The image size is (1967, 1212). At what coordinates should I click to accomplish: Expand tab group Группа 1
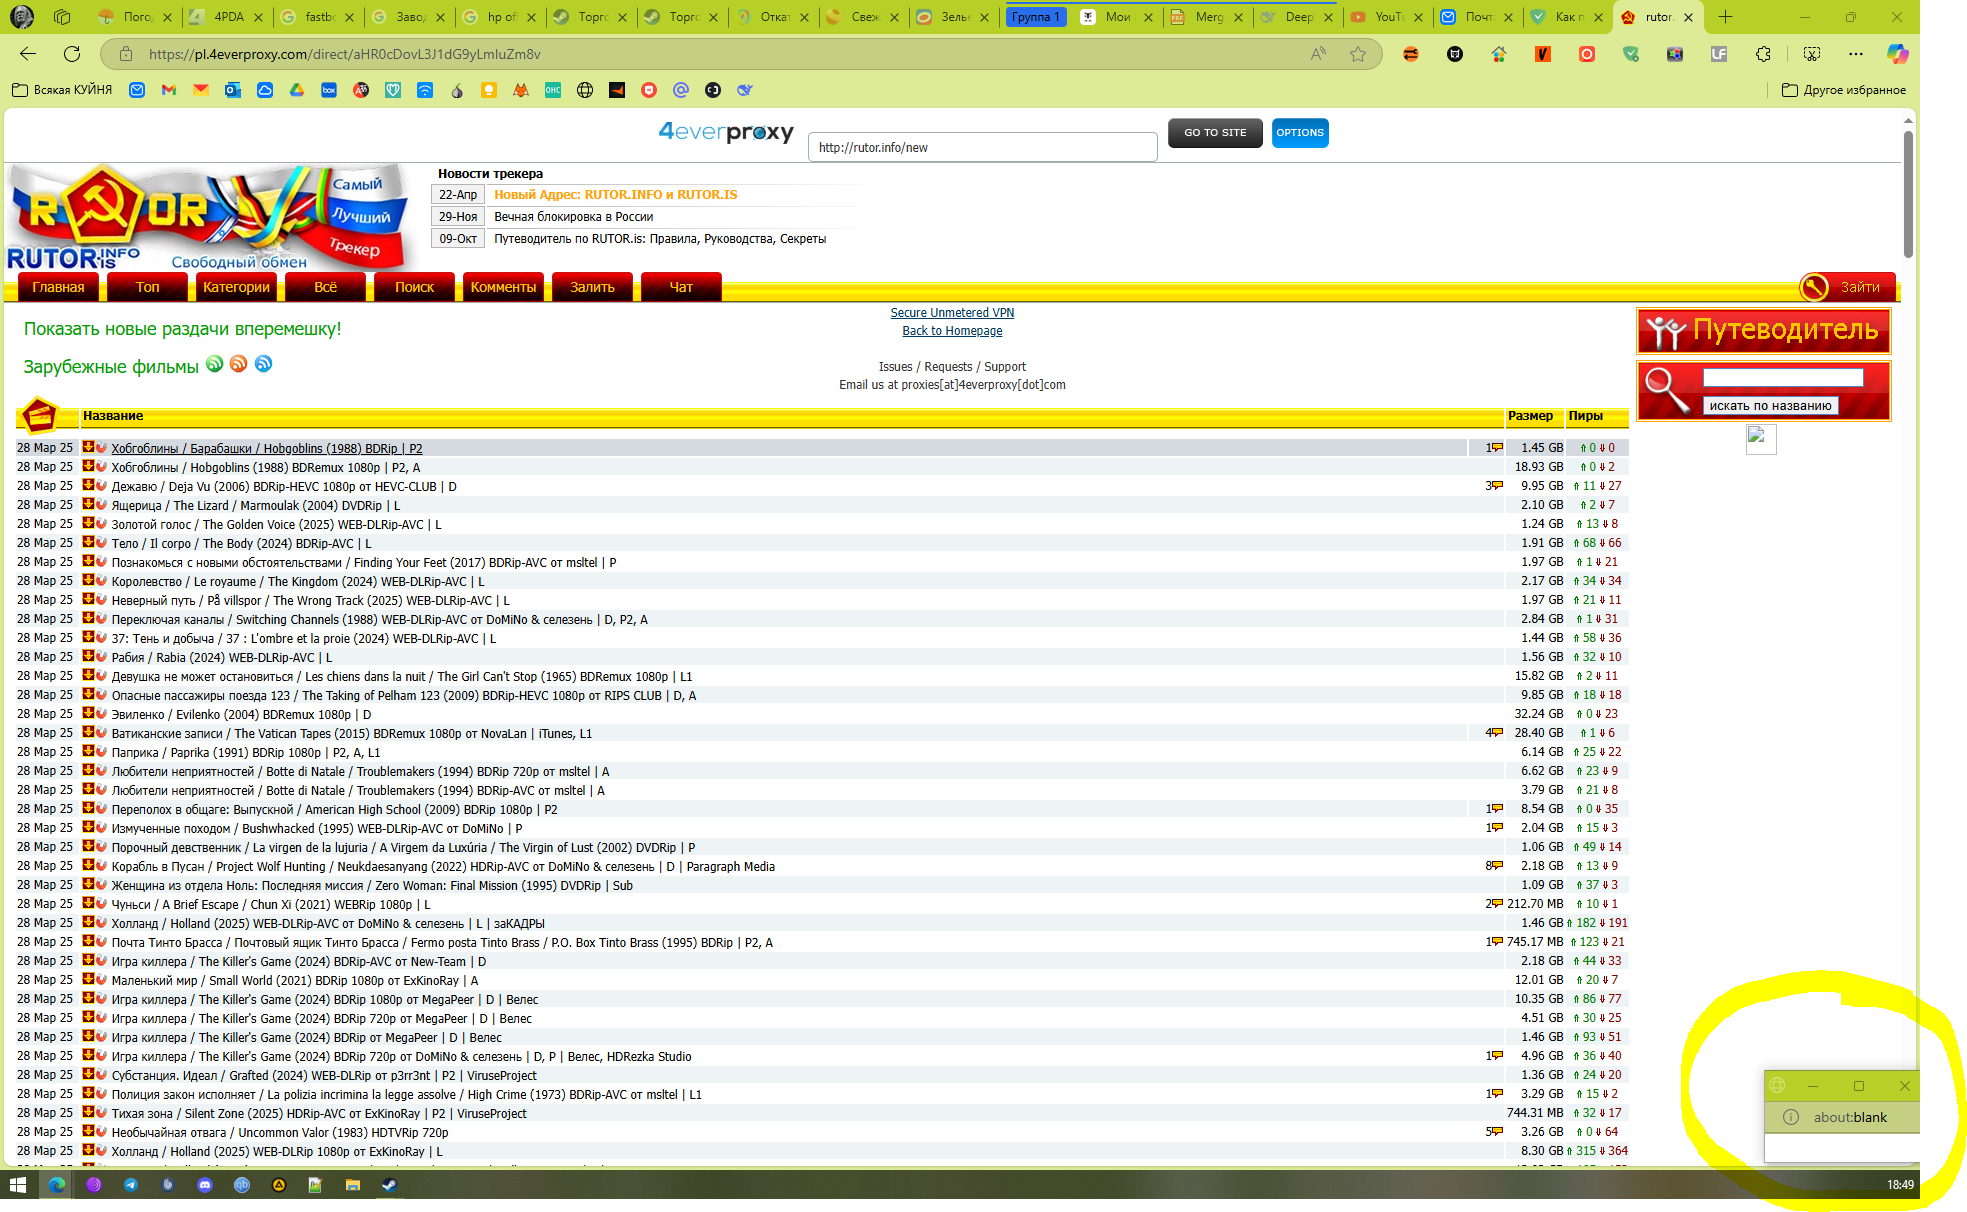click(x=1035, y=17)
